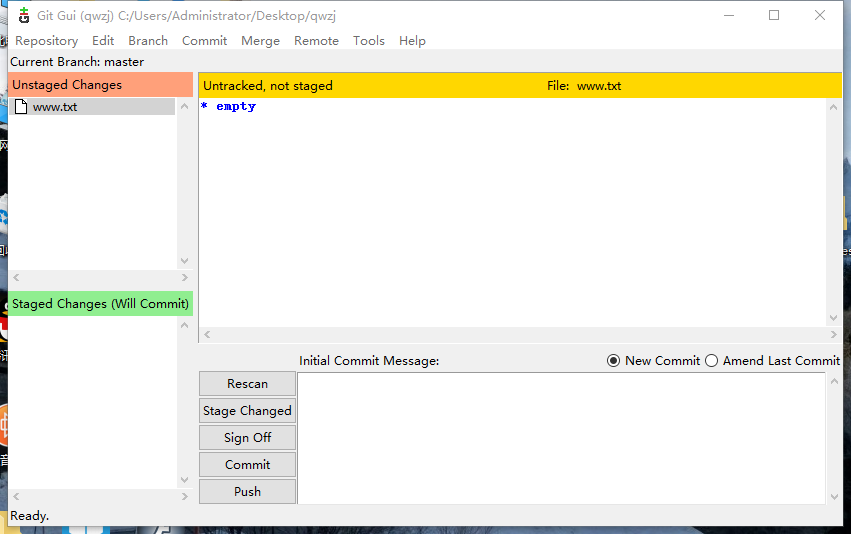Click the Commit button
The width and height of the screenshot is (851, 534).
(247, 465)
